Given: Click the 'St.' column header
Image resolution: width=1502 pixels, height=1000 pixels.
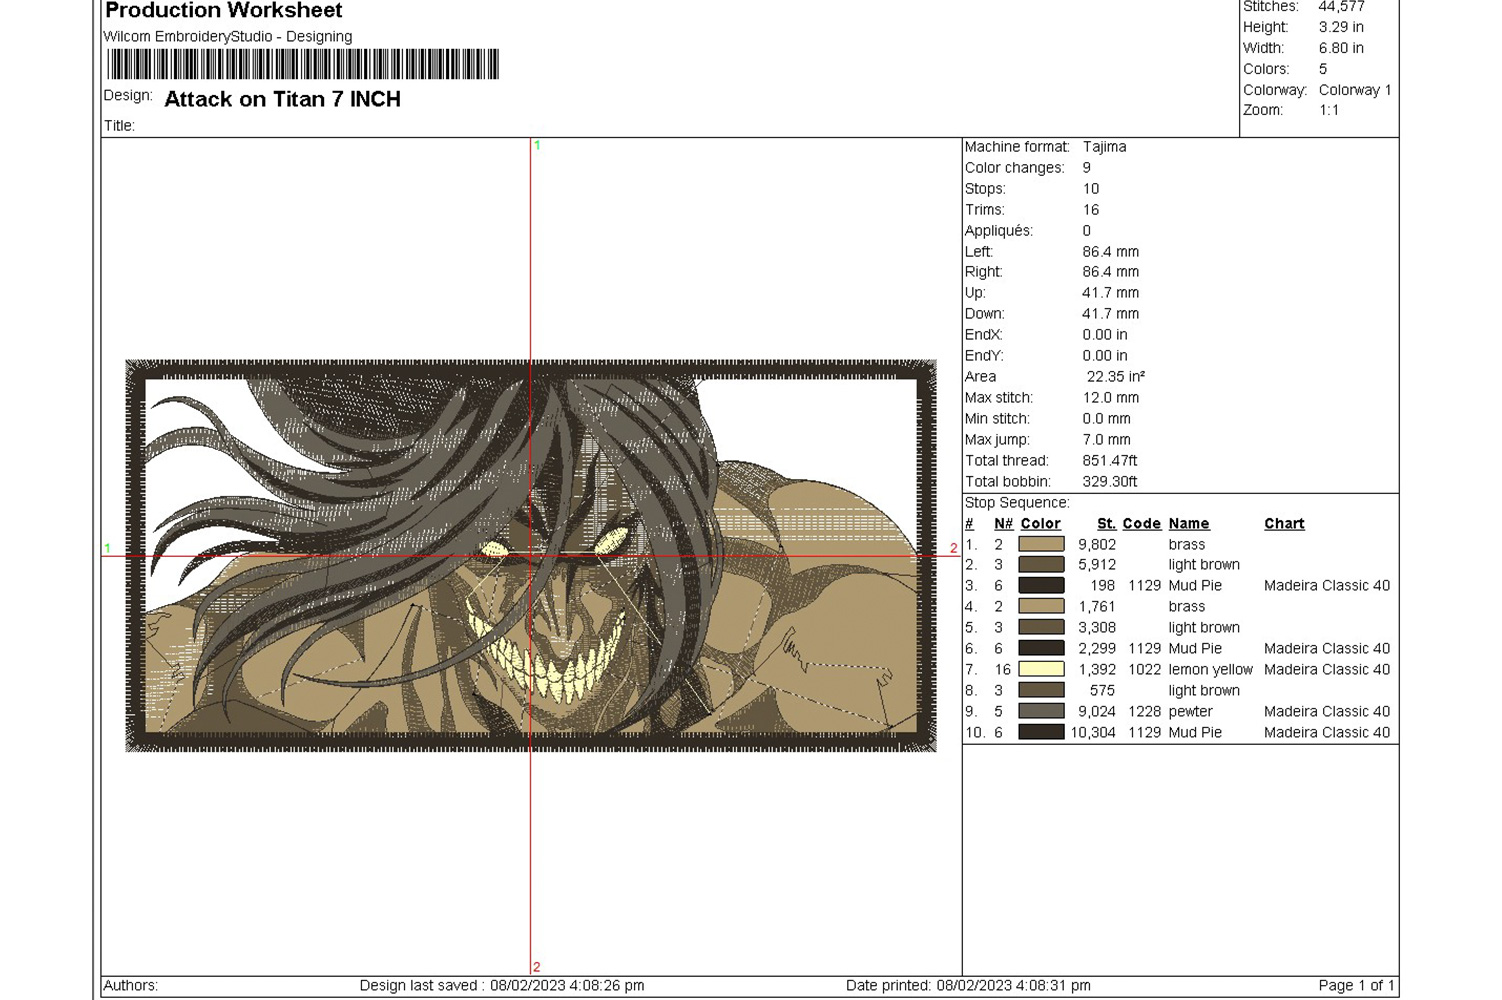Looking at the screenshot, I should (x=1106, y=524).
